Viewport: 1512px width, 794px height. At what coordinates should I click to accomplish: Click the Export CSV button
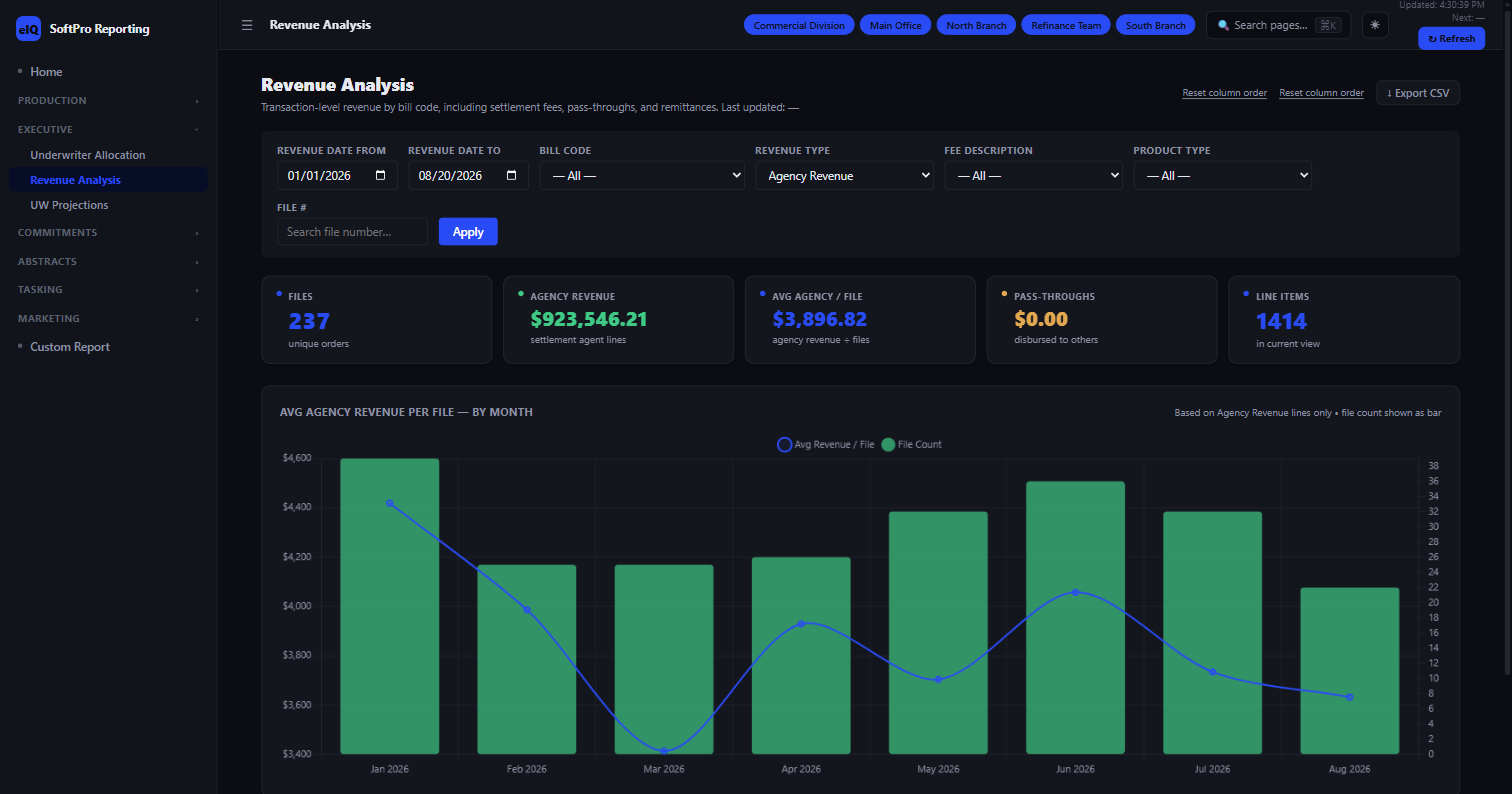coord(1418,93)
